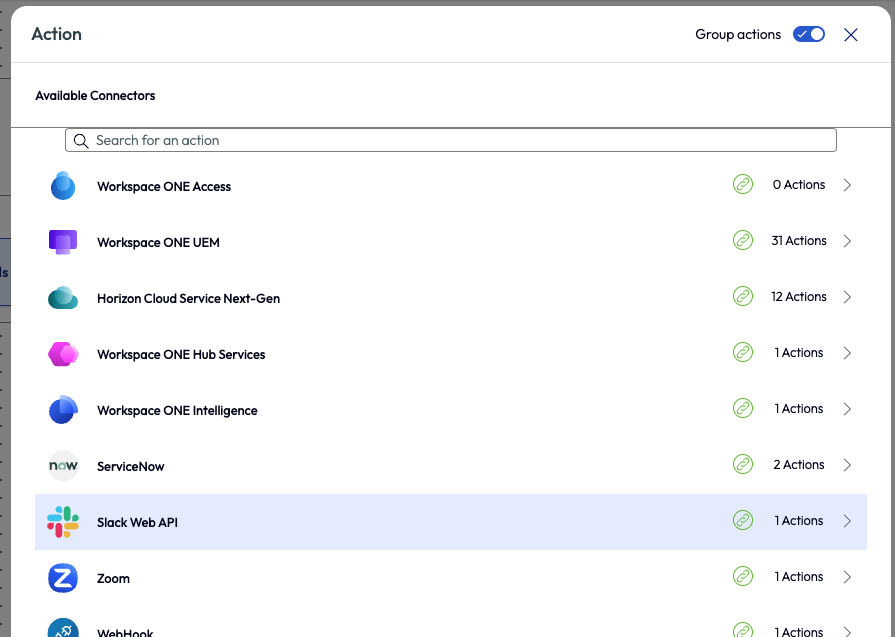Open the 31 Actions link for UEM

coord(799,241)
